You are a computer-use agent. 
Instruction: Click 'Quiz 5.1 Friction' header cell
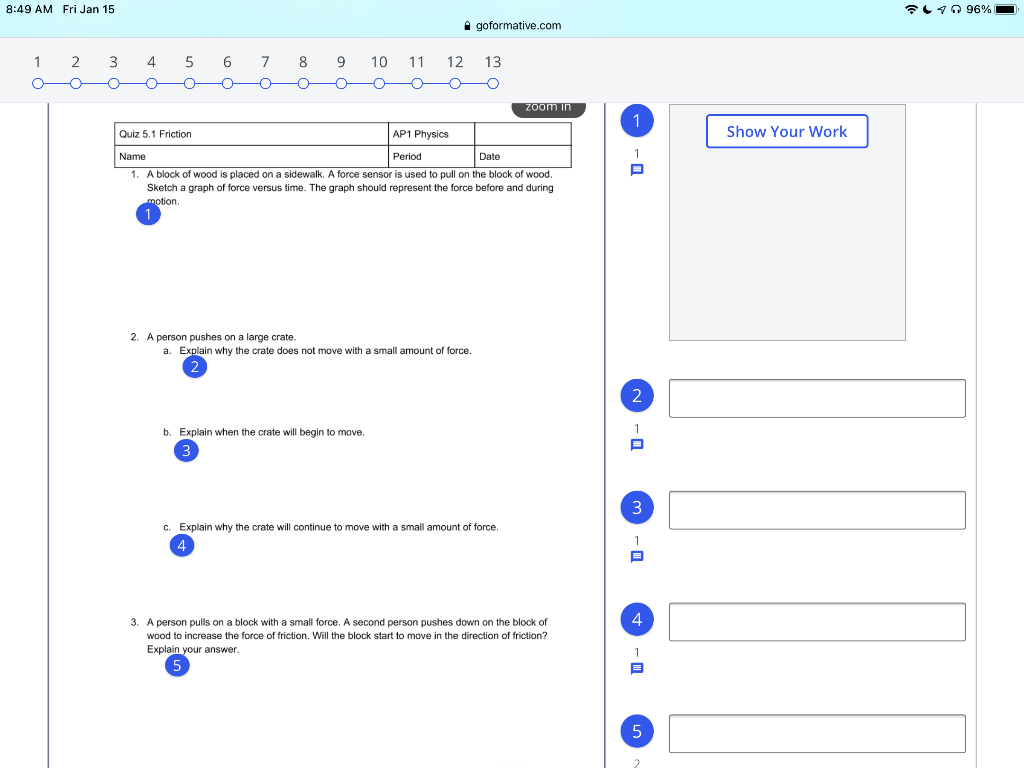[x=251, y=134]
